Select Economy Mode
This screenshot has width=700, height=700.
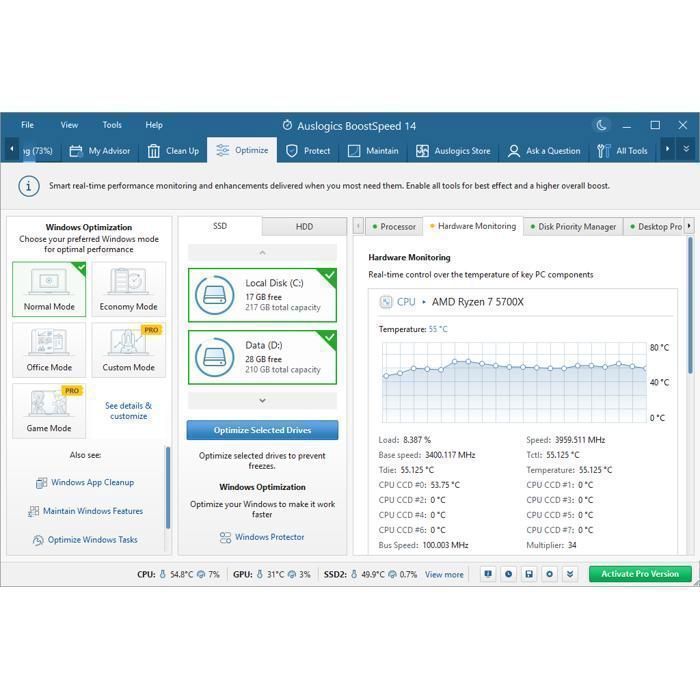(x=129, y=289)
